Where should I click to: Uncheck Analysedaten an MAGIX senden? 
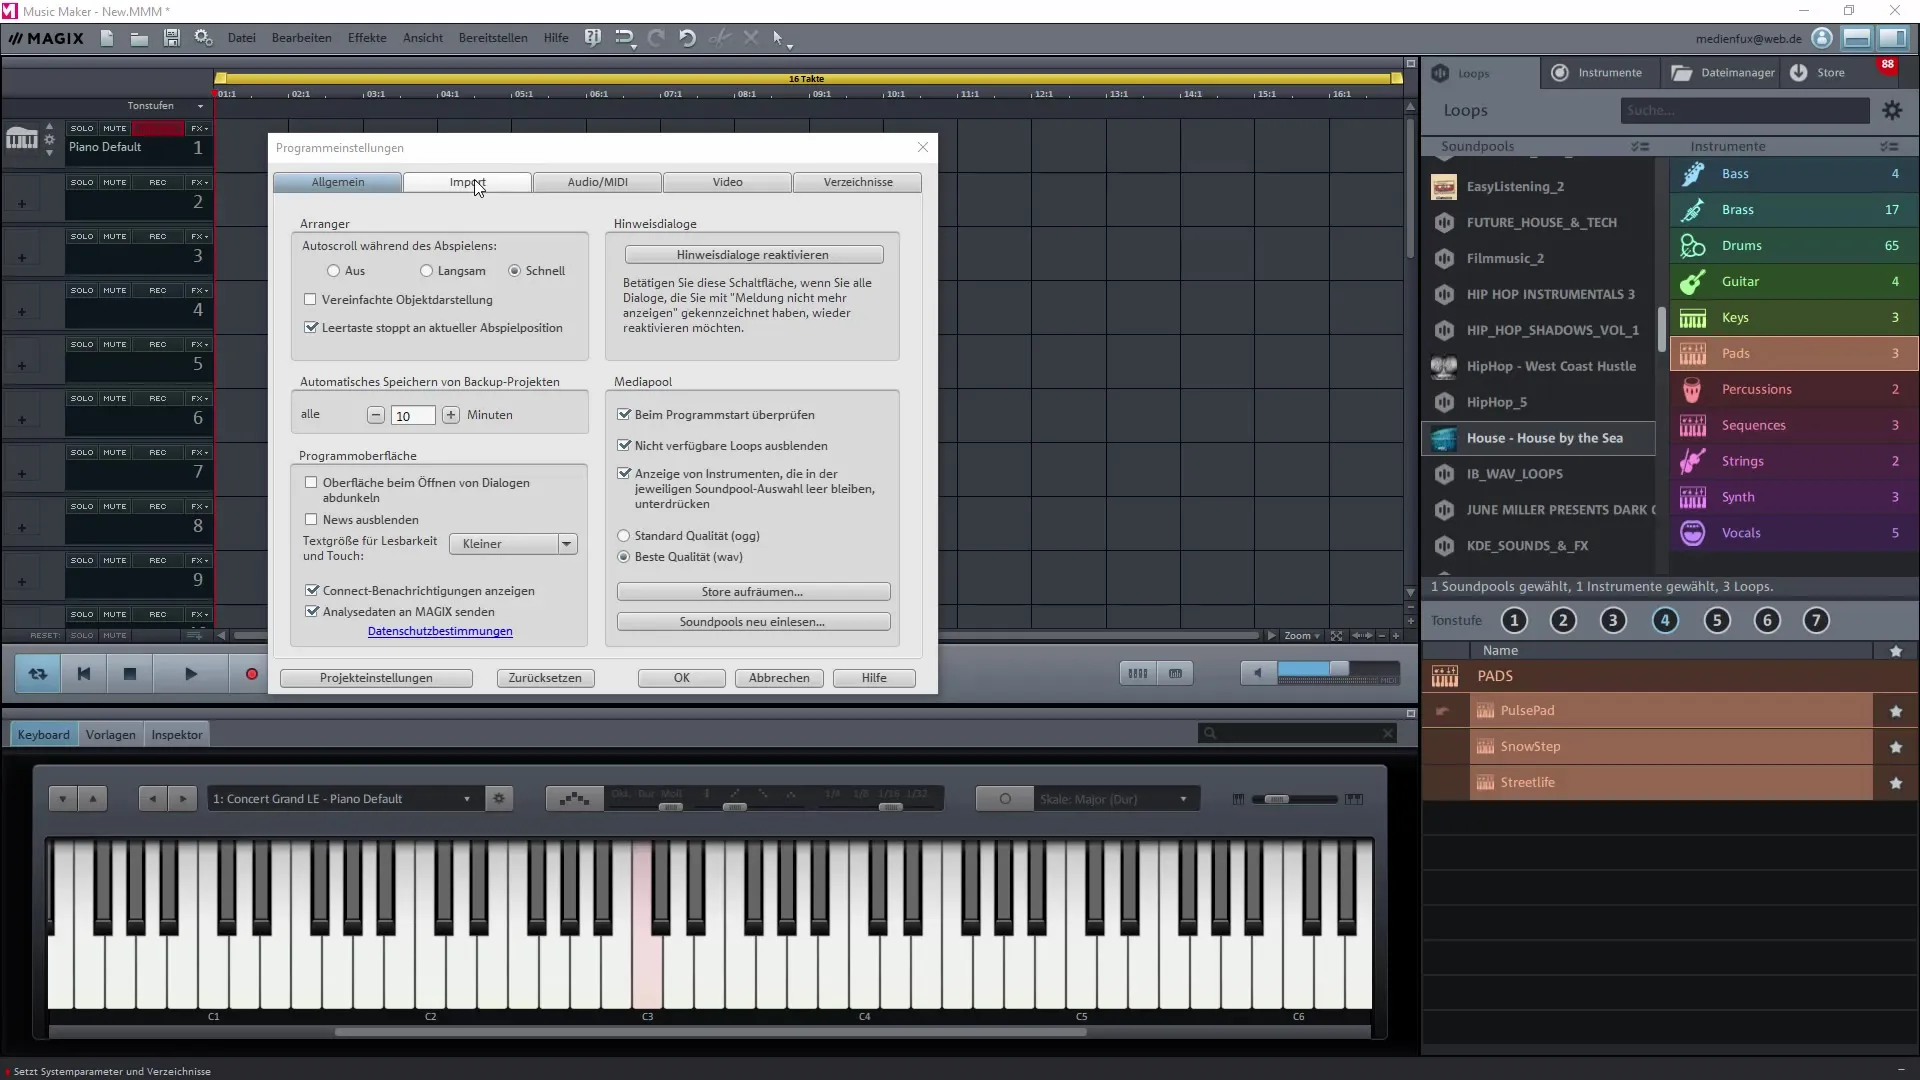click(x=312, y=611)
